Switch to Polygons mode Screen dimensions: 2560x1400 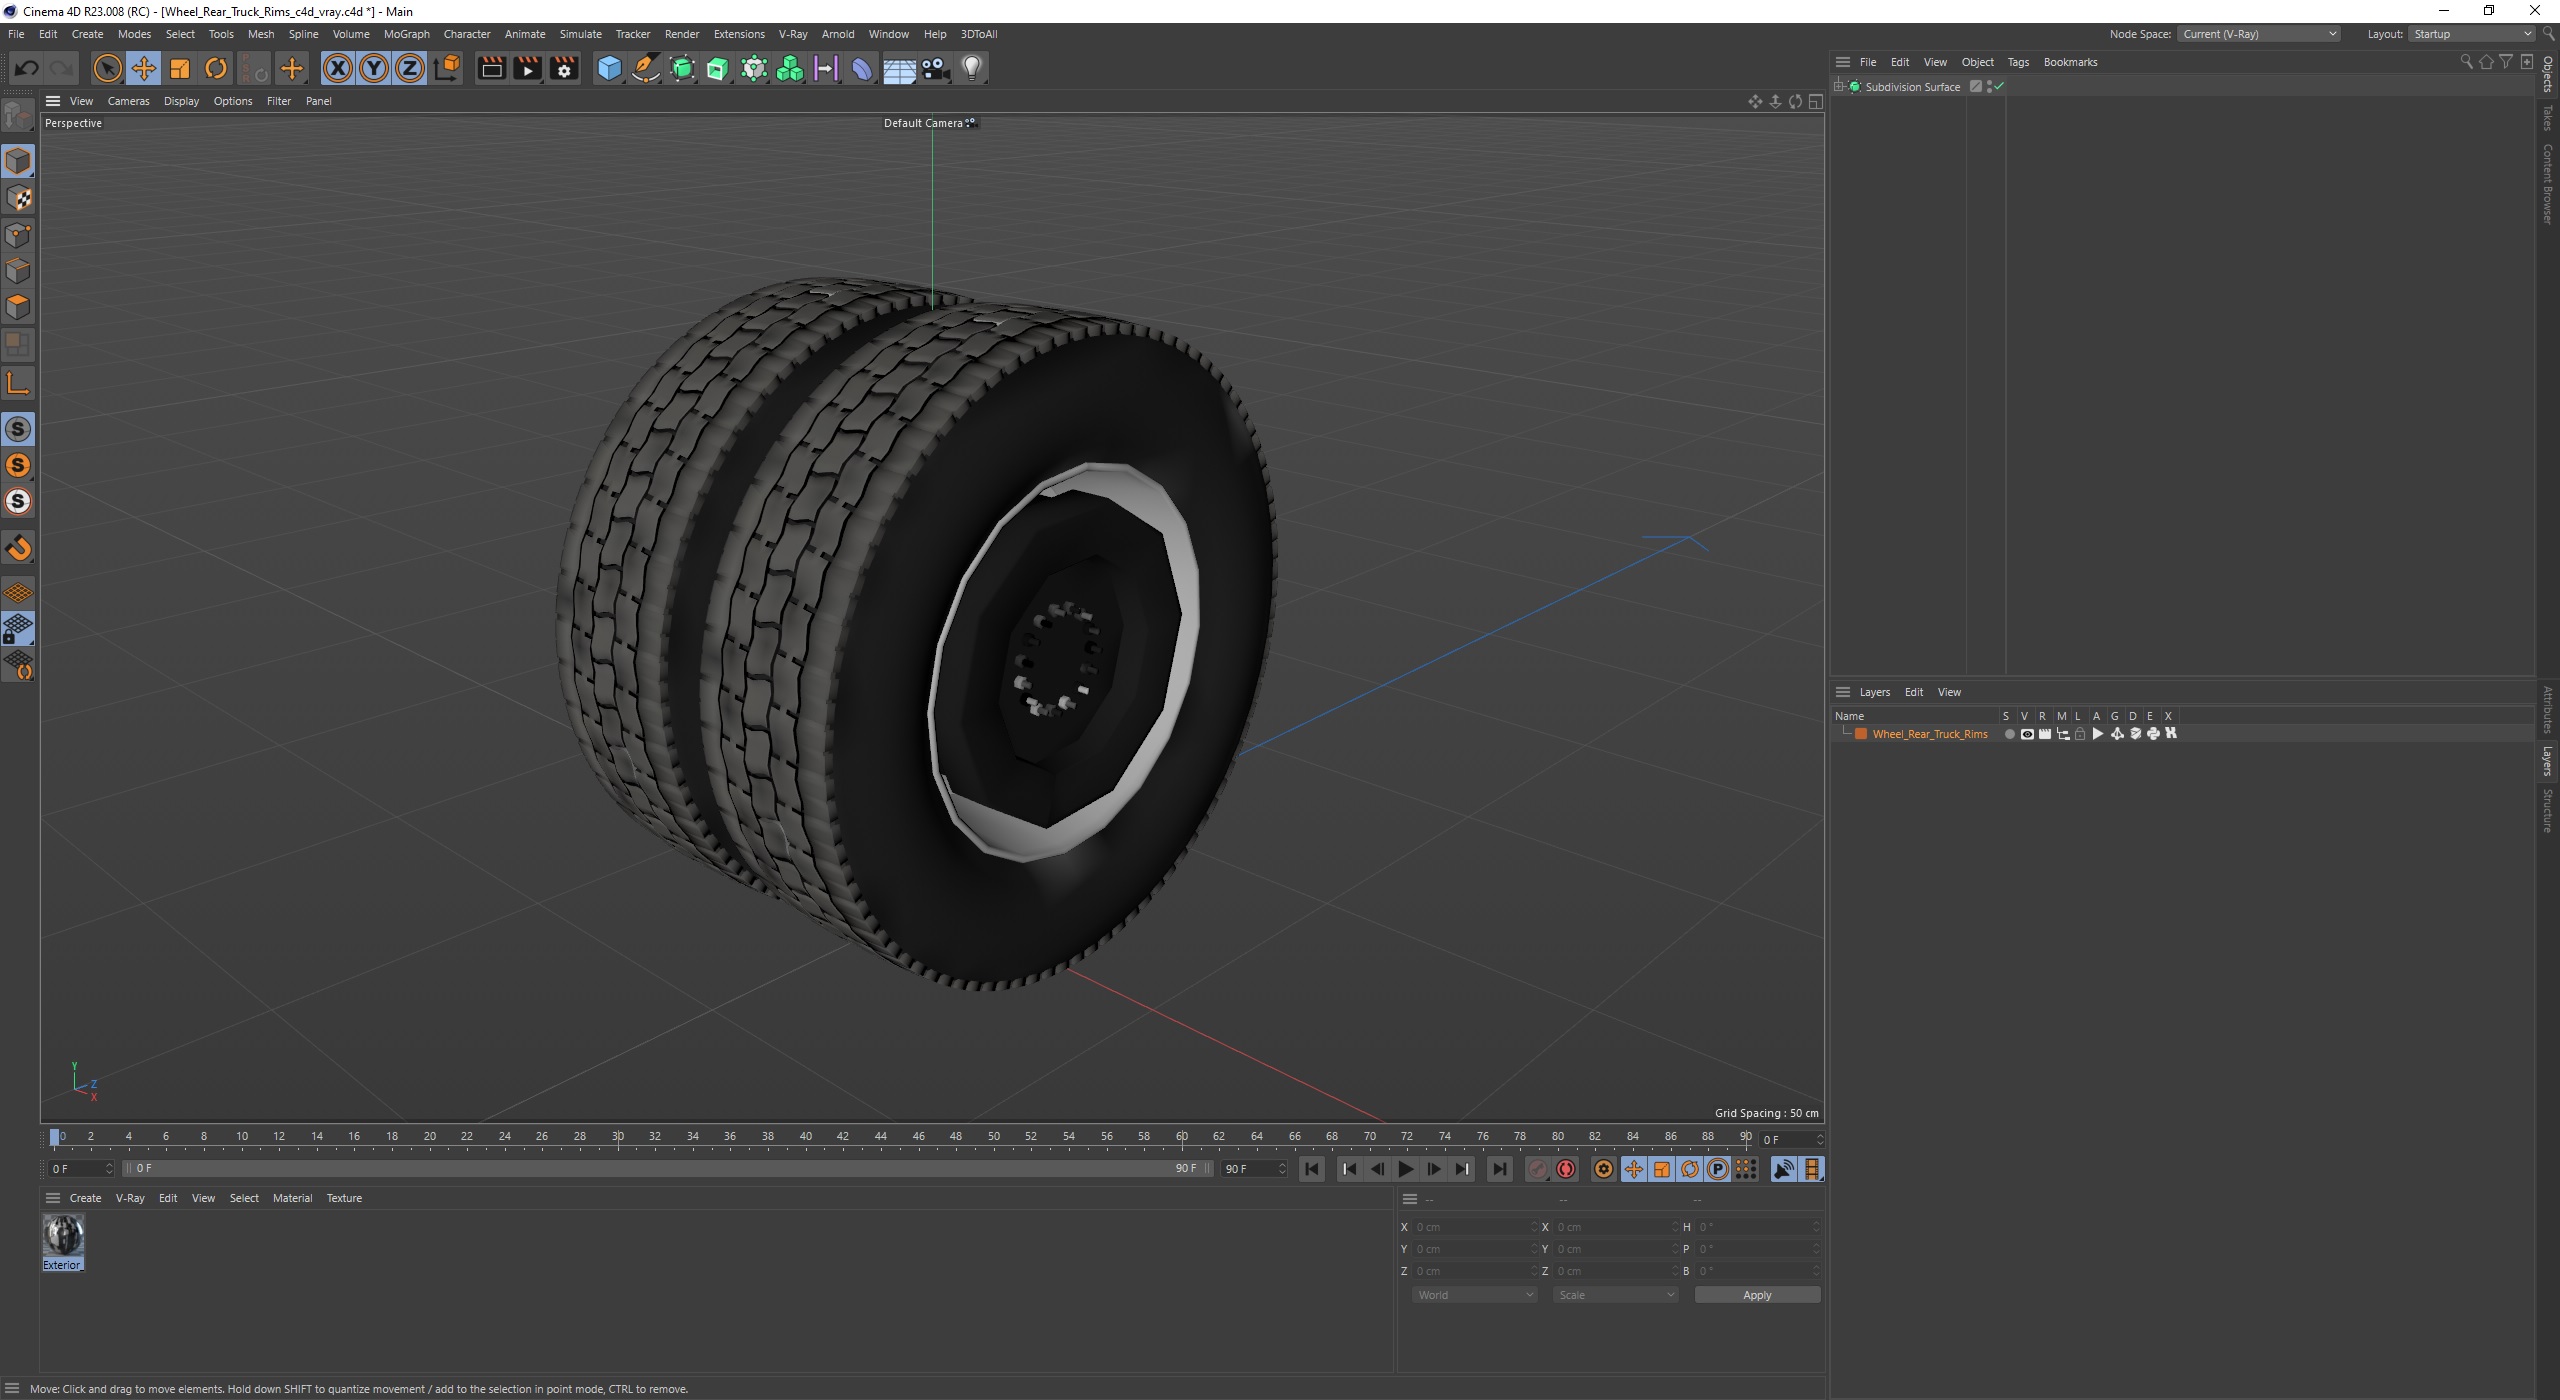click(x=18, y=307)
